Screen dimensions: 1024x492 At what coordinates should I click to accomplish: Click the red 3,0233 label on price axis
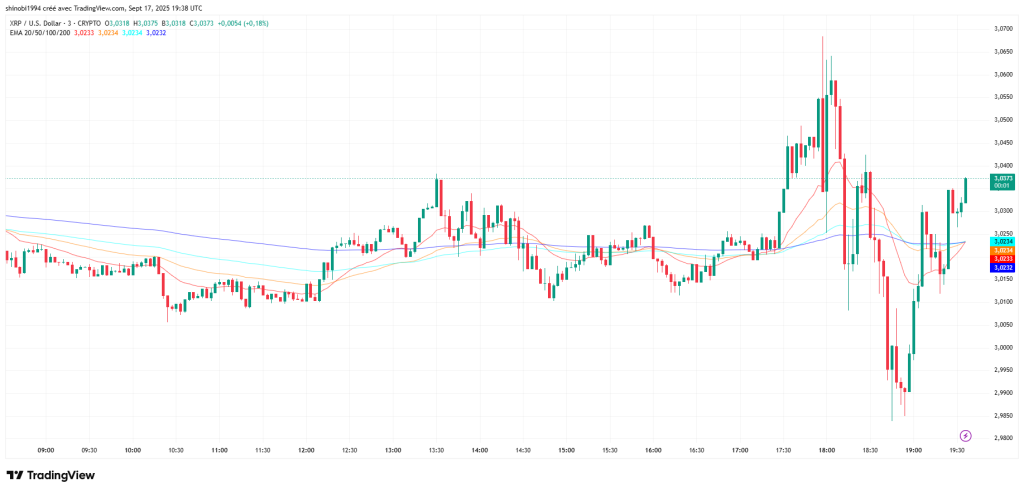[x=1001, y=259]
